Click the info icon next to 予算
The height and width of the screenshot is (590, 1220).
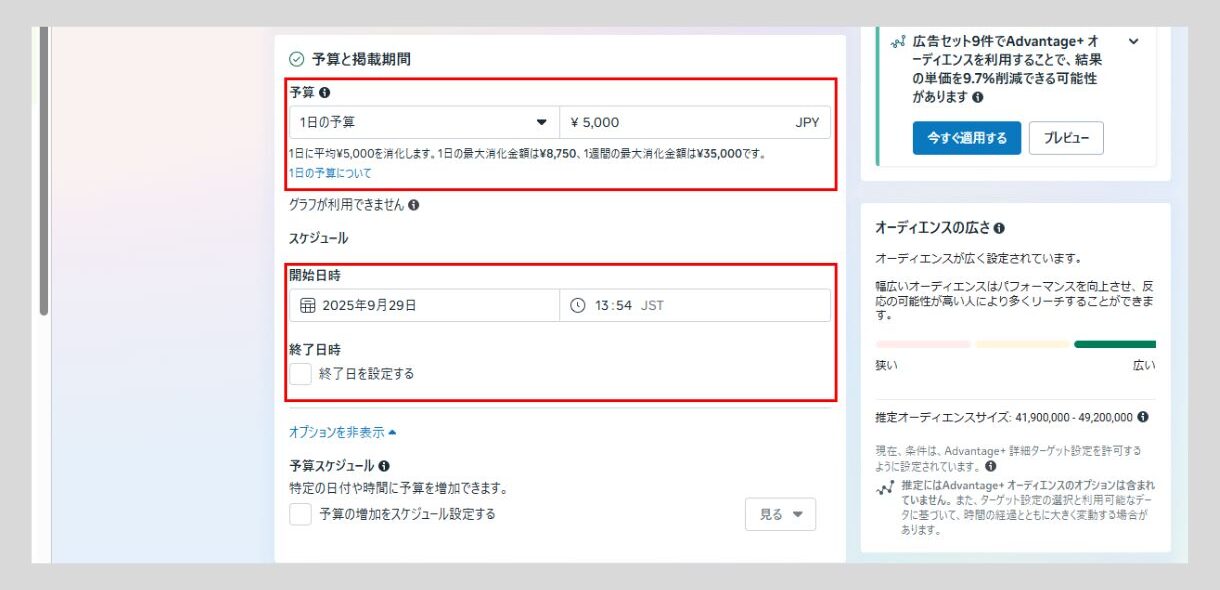(x=324, y=92)
